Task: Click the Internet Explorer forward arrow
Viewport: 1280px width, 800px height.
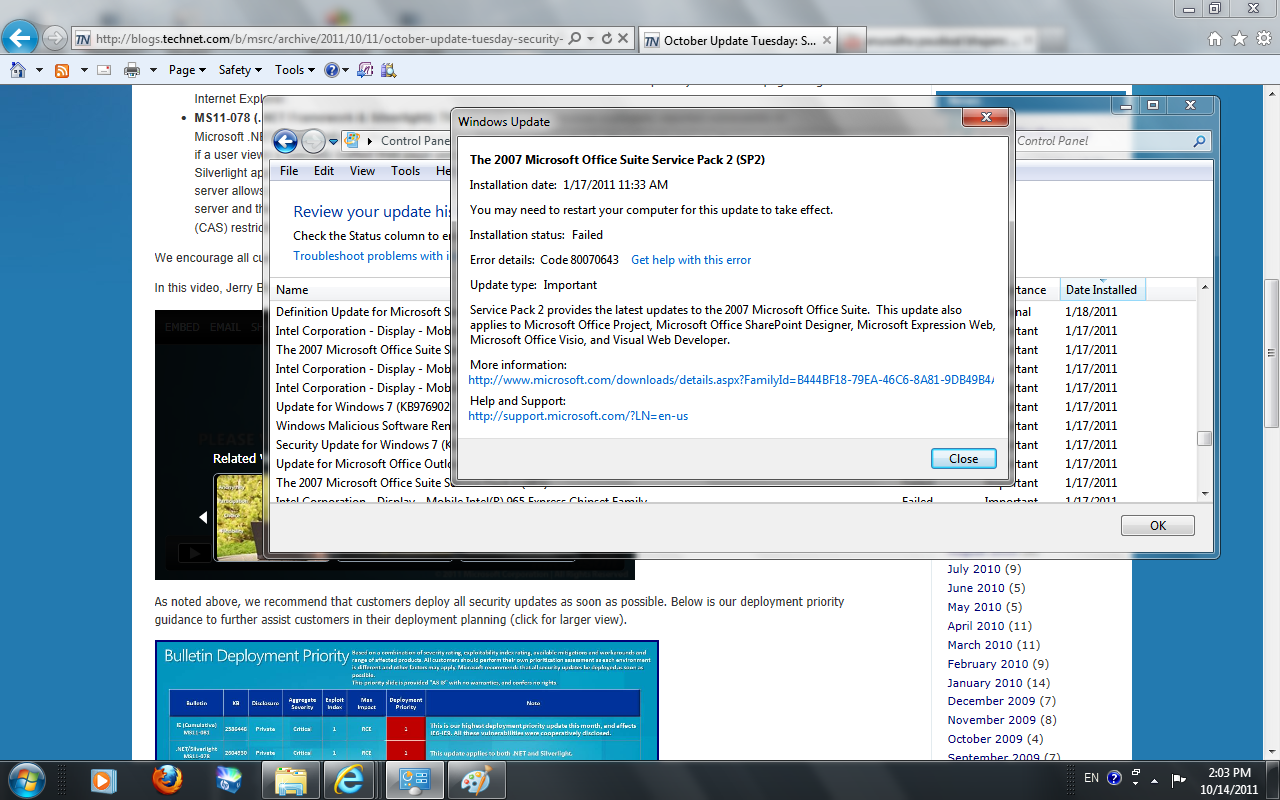Action: tap(55, 39)
